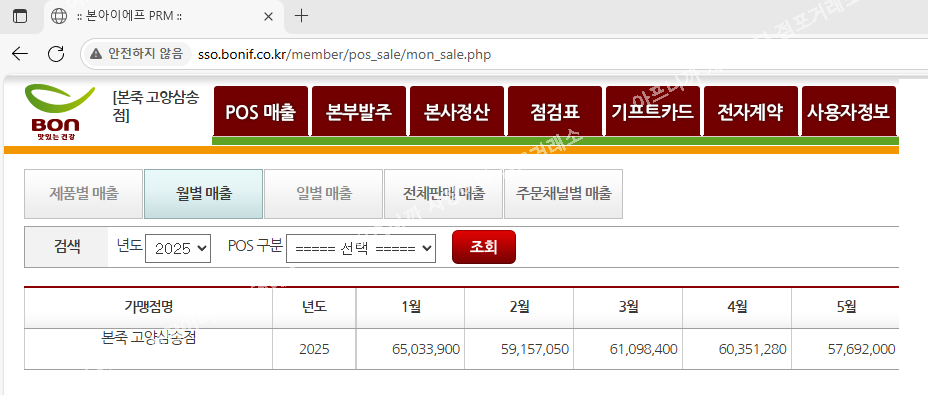
Task: Go to the 본사정산 menu
Action: point(457,111)
